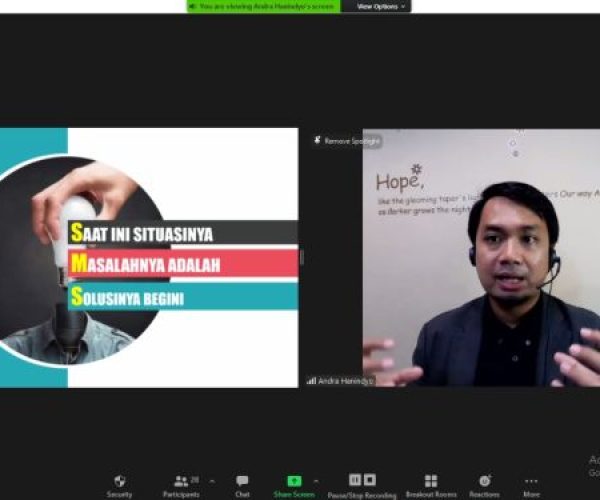
Task: Click the network signal bars icon on video
Action: [x=311, y=381]
